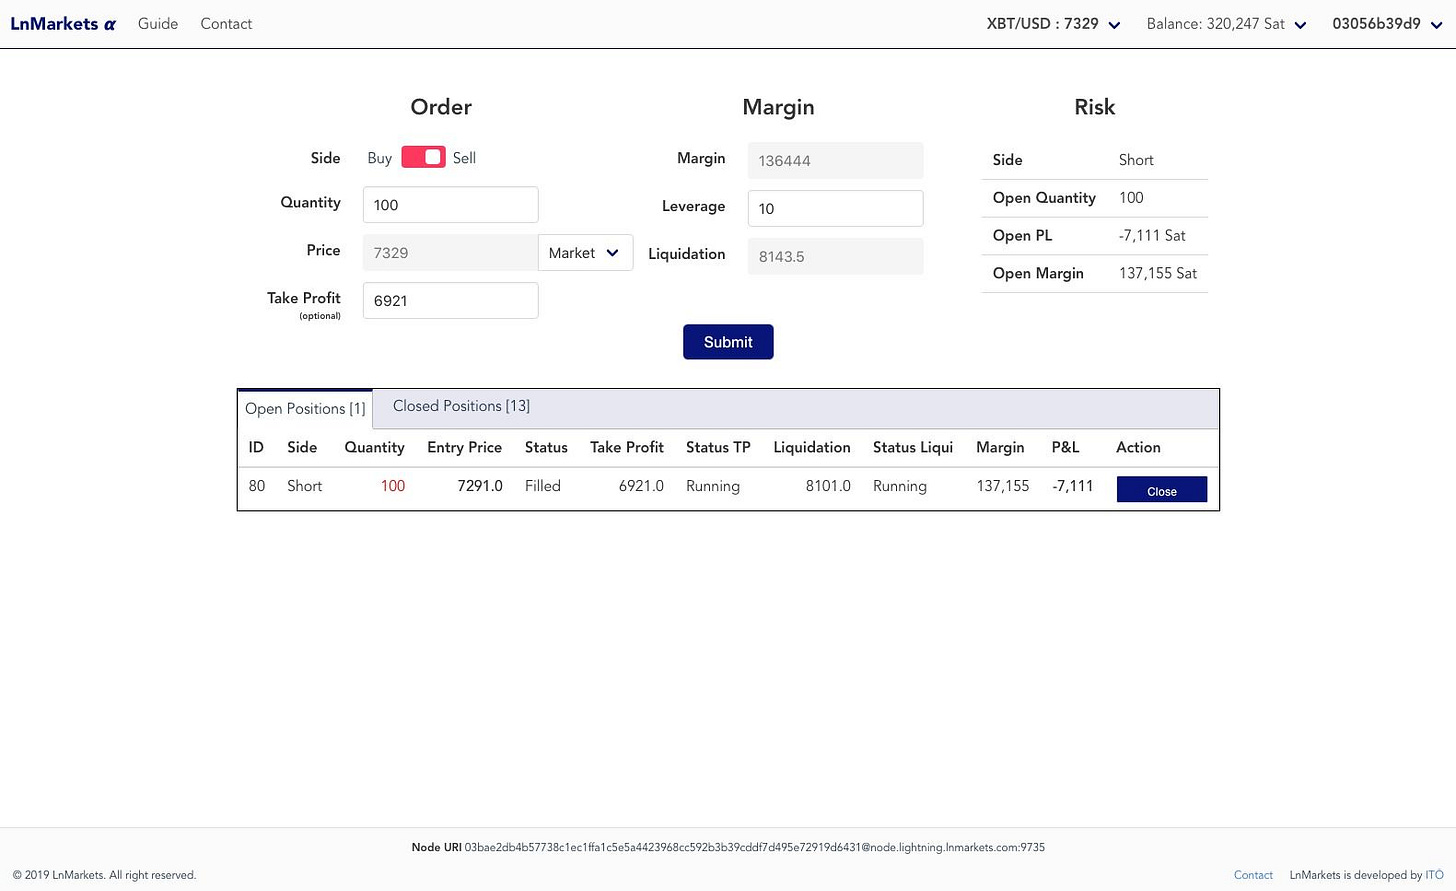
Task: Click the ITO developer link in the footer
Action: click(1435, 874)
